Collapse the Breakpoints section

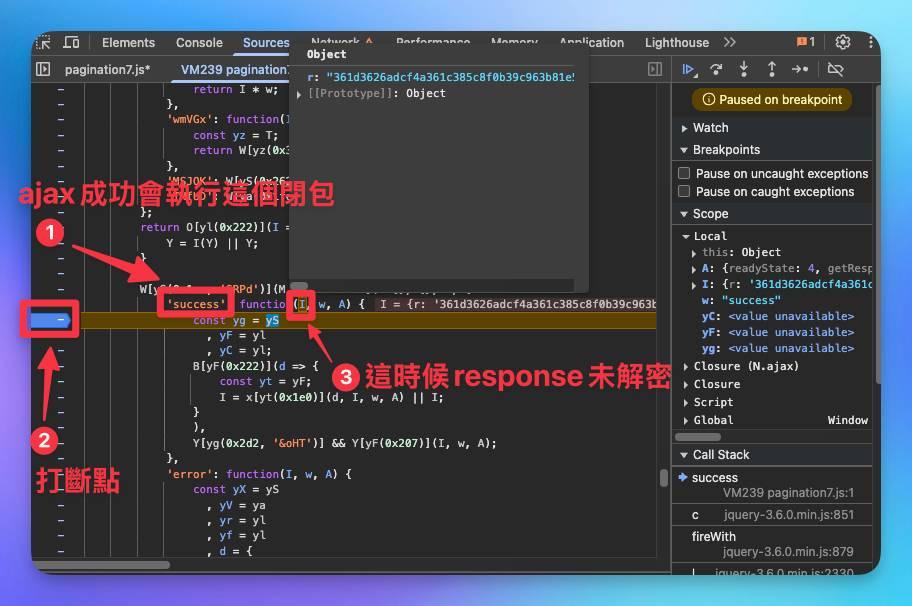pyautogui.click(x=685, y=150)
